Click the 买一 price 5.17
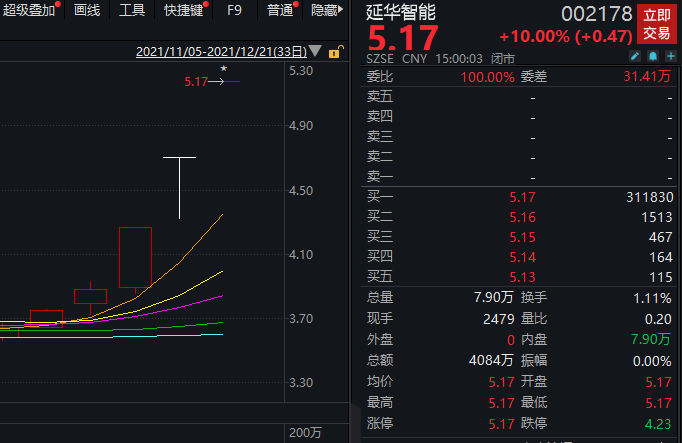This screenshot has width=682, height=443. (x=522, y=197)
